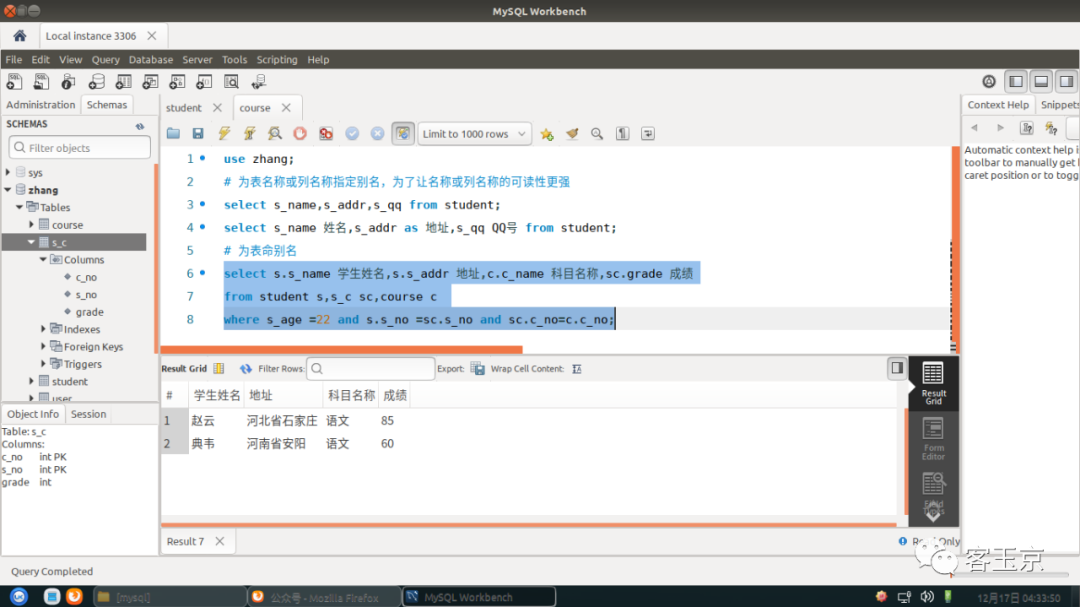Search table data icon in main toolbar
Image resolution: width=1080 pixels, height=607 pixels.
click(231, 82)
